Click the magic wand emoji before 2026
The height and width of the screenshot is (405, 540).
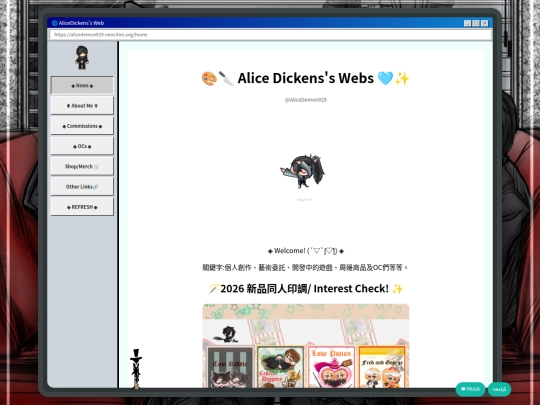(x=214, y=289)
